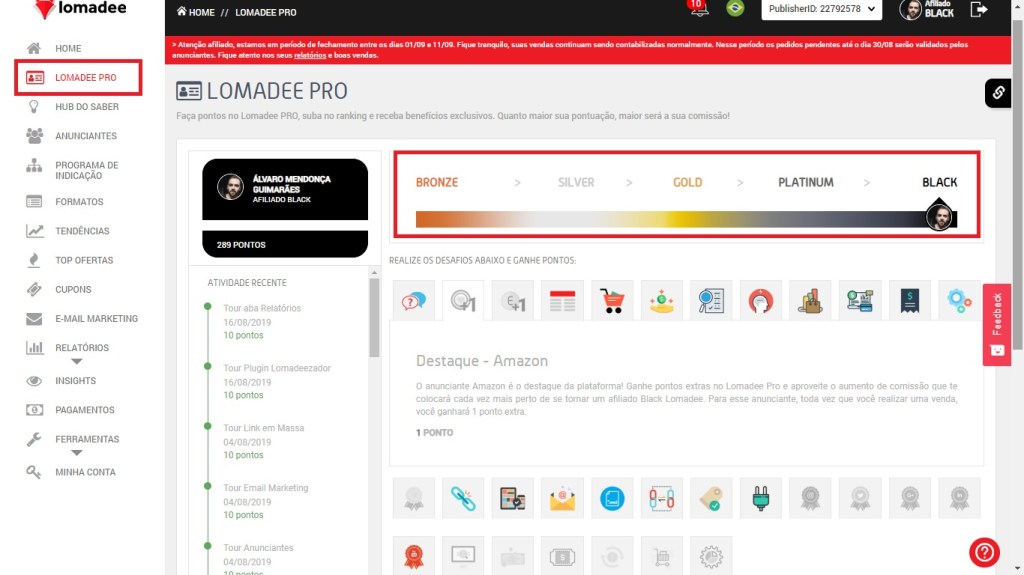Click the link icon on right edge
The image size is (1024, 575).
click(998, 93)
